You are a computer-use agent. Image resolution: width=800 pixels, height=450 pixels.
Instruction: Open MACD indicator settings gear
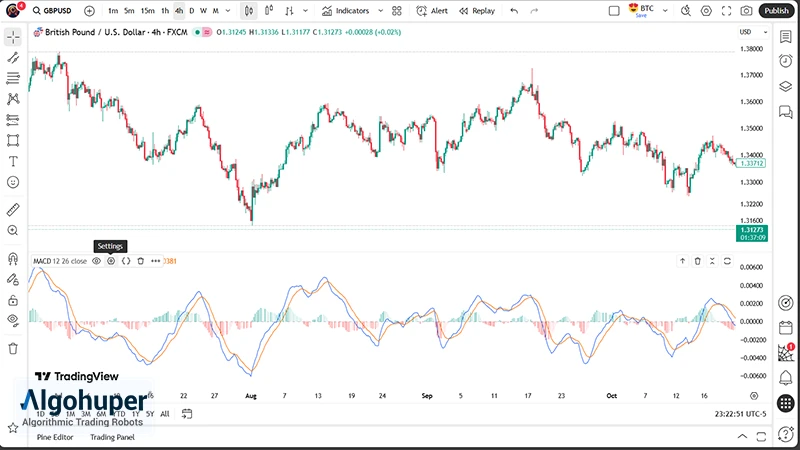click(x=111, y=261)
